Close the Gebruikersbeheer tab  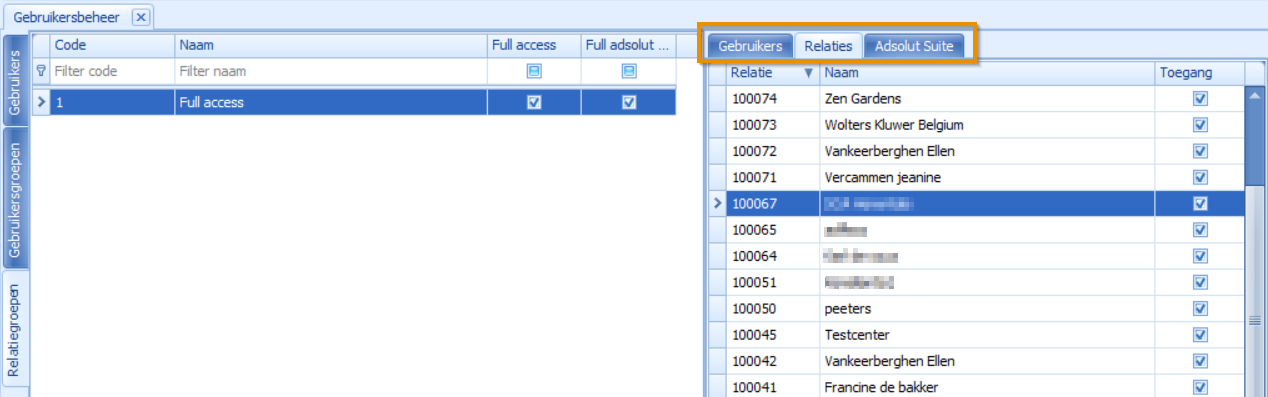pos(141,17)
